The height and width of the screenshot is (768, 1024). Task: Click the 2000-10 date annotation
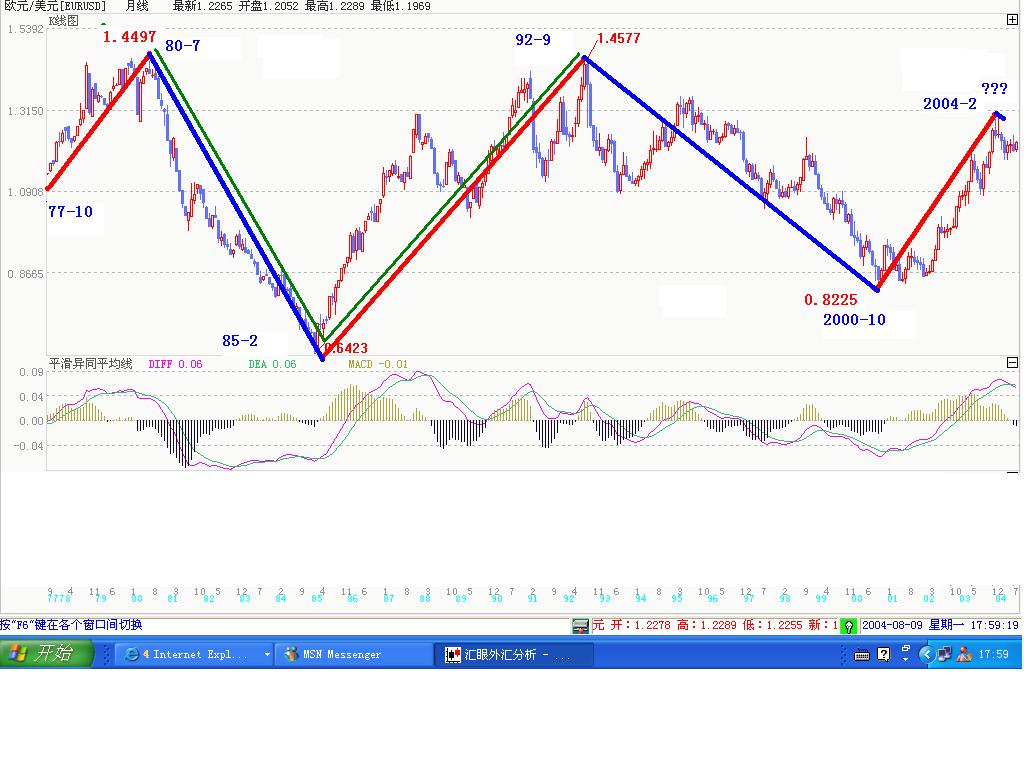854,319
